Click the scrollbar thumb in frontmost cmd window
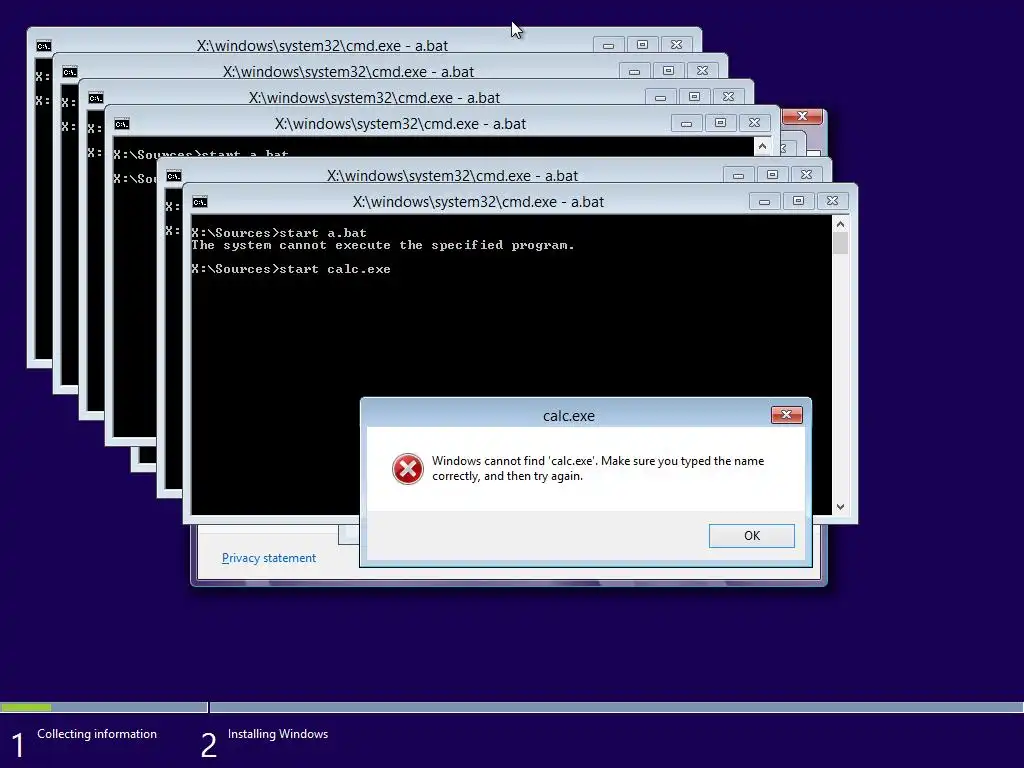Image resolution: width=1024 pixels, height=768 pixels. pos(840,244)
